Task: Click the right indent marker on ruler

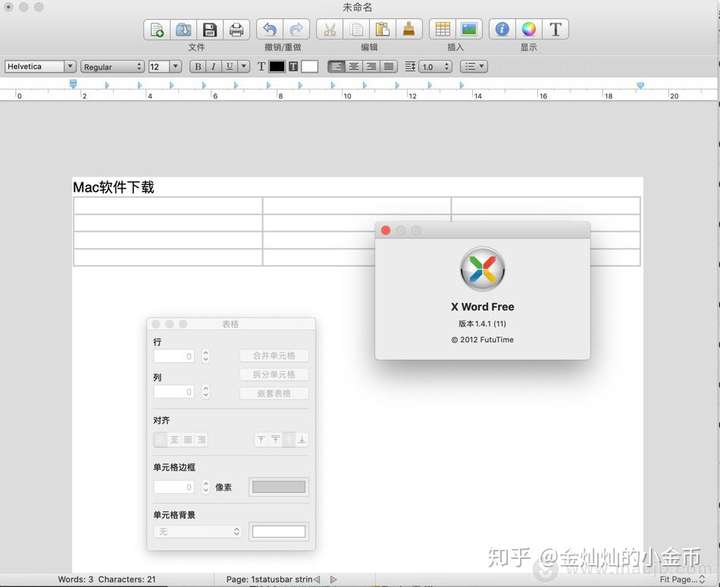Action: [x=641, y=85]
